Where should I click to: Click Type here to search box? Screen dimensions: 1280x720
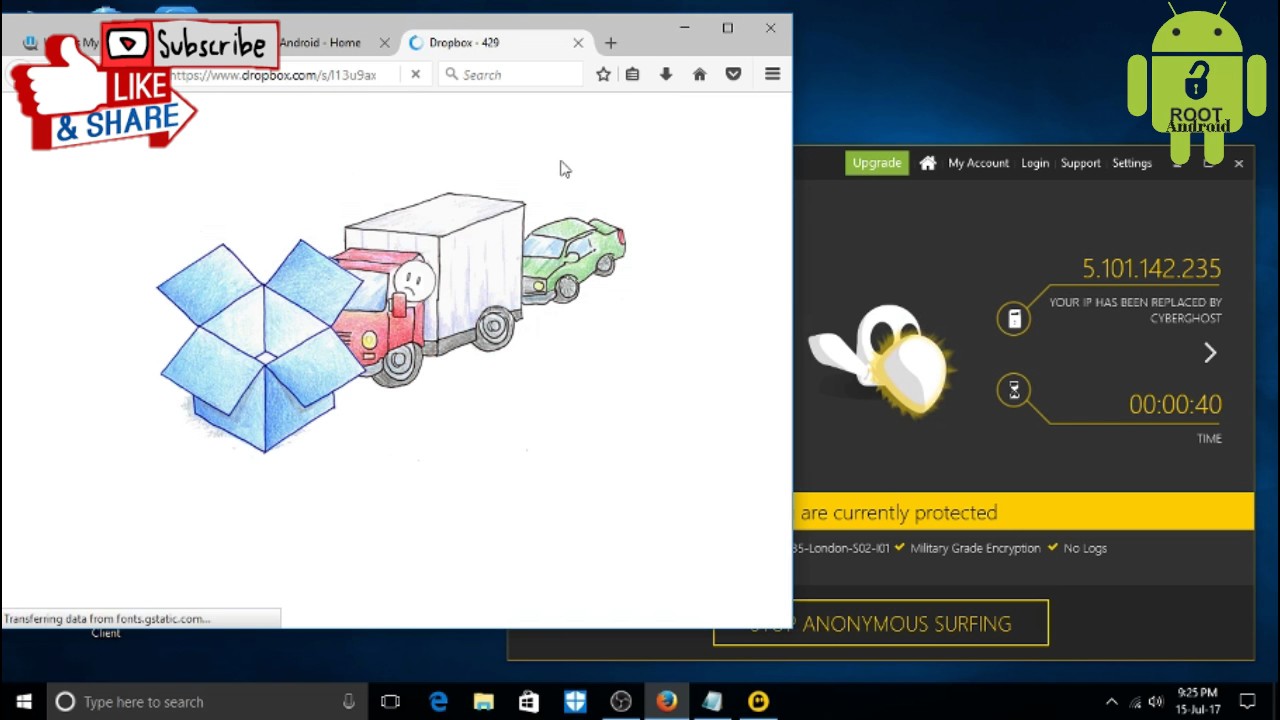(205, 701)
